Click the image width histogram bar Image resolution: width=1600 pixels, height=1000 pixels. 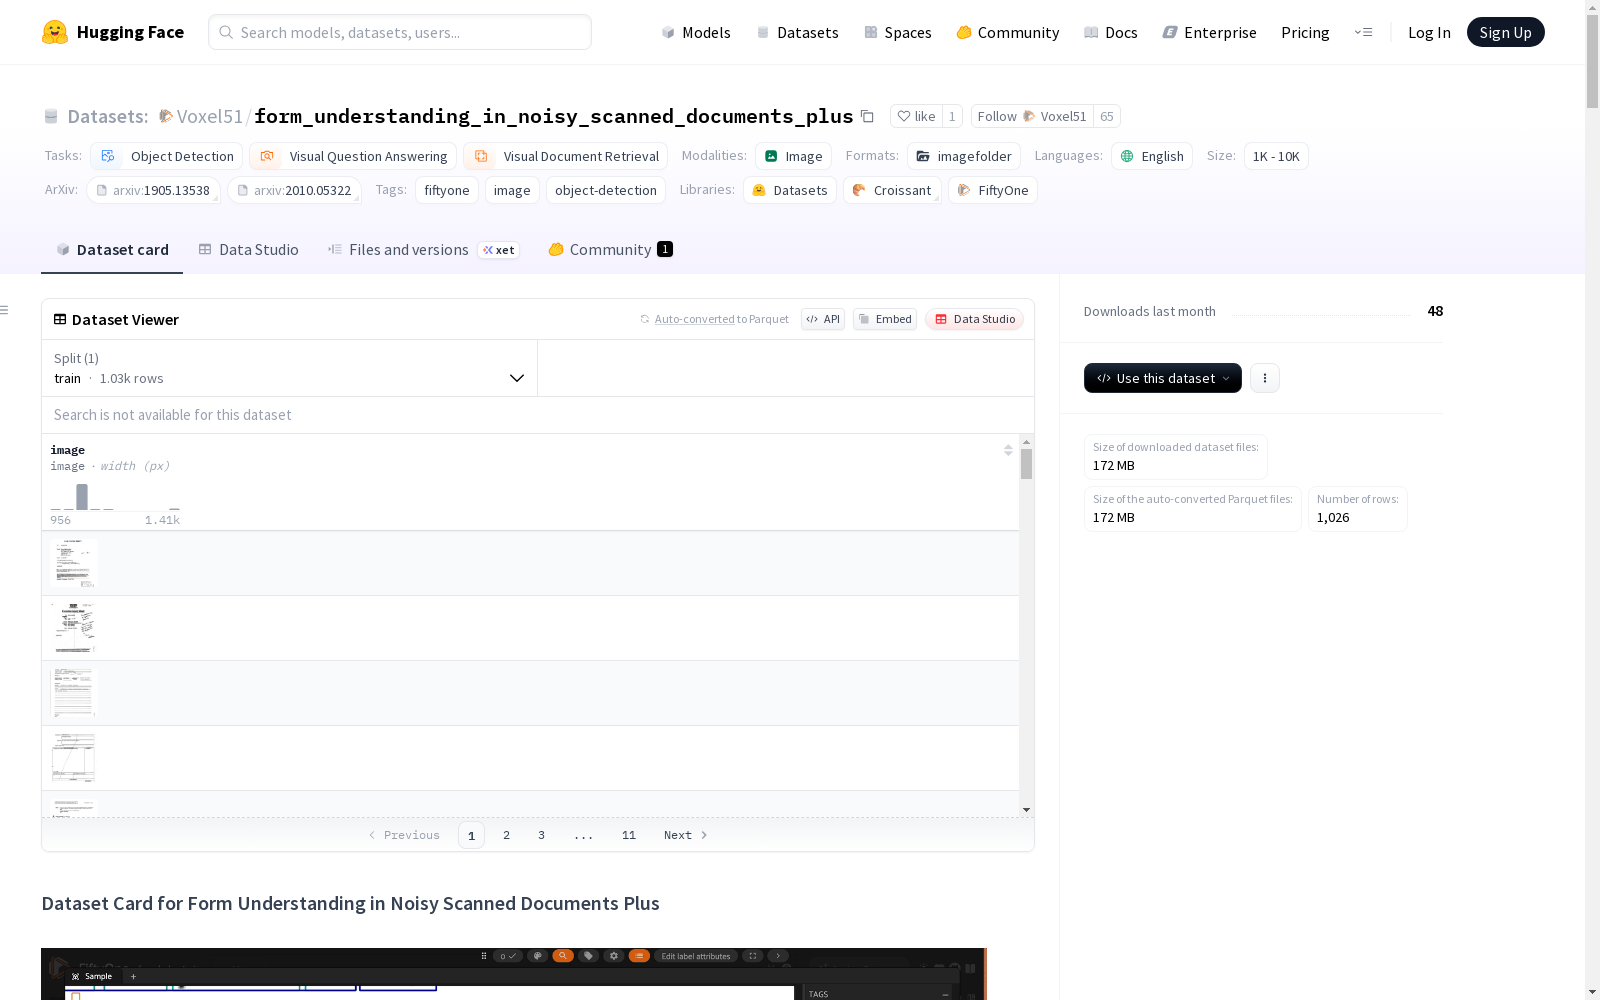tap(82, 497)
